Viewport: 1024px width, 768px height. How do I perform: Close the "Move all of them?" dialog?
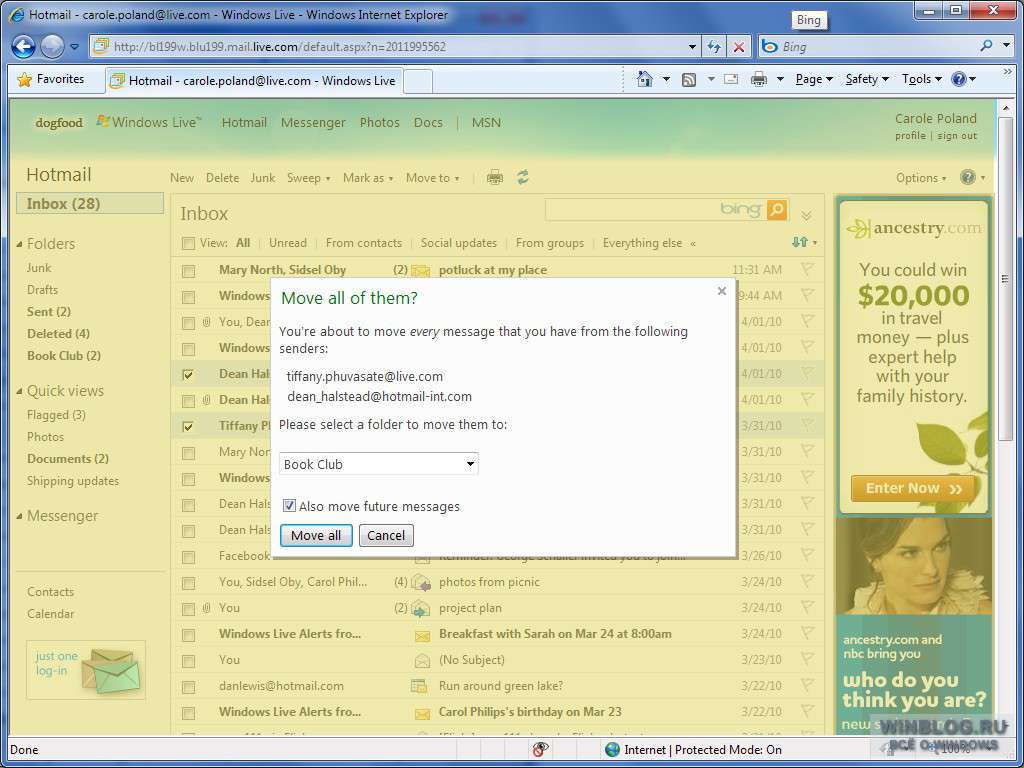(x=722, y=291)
